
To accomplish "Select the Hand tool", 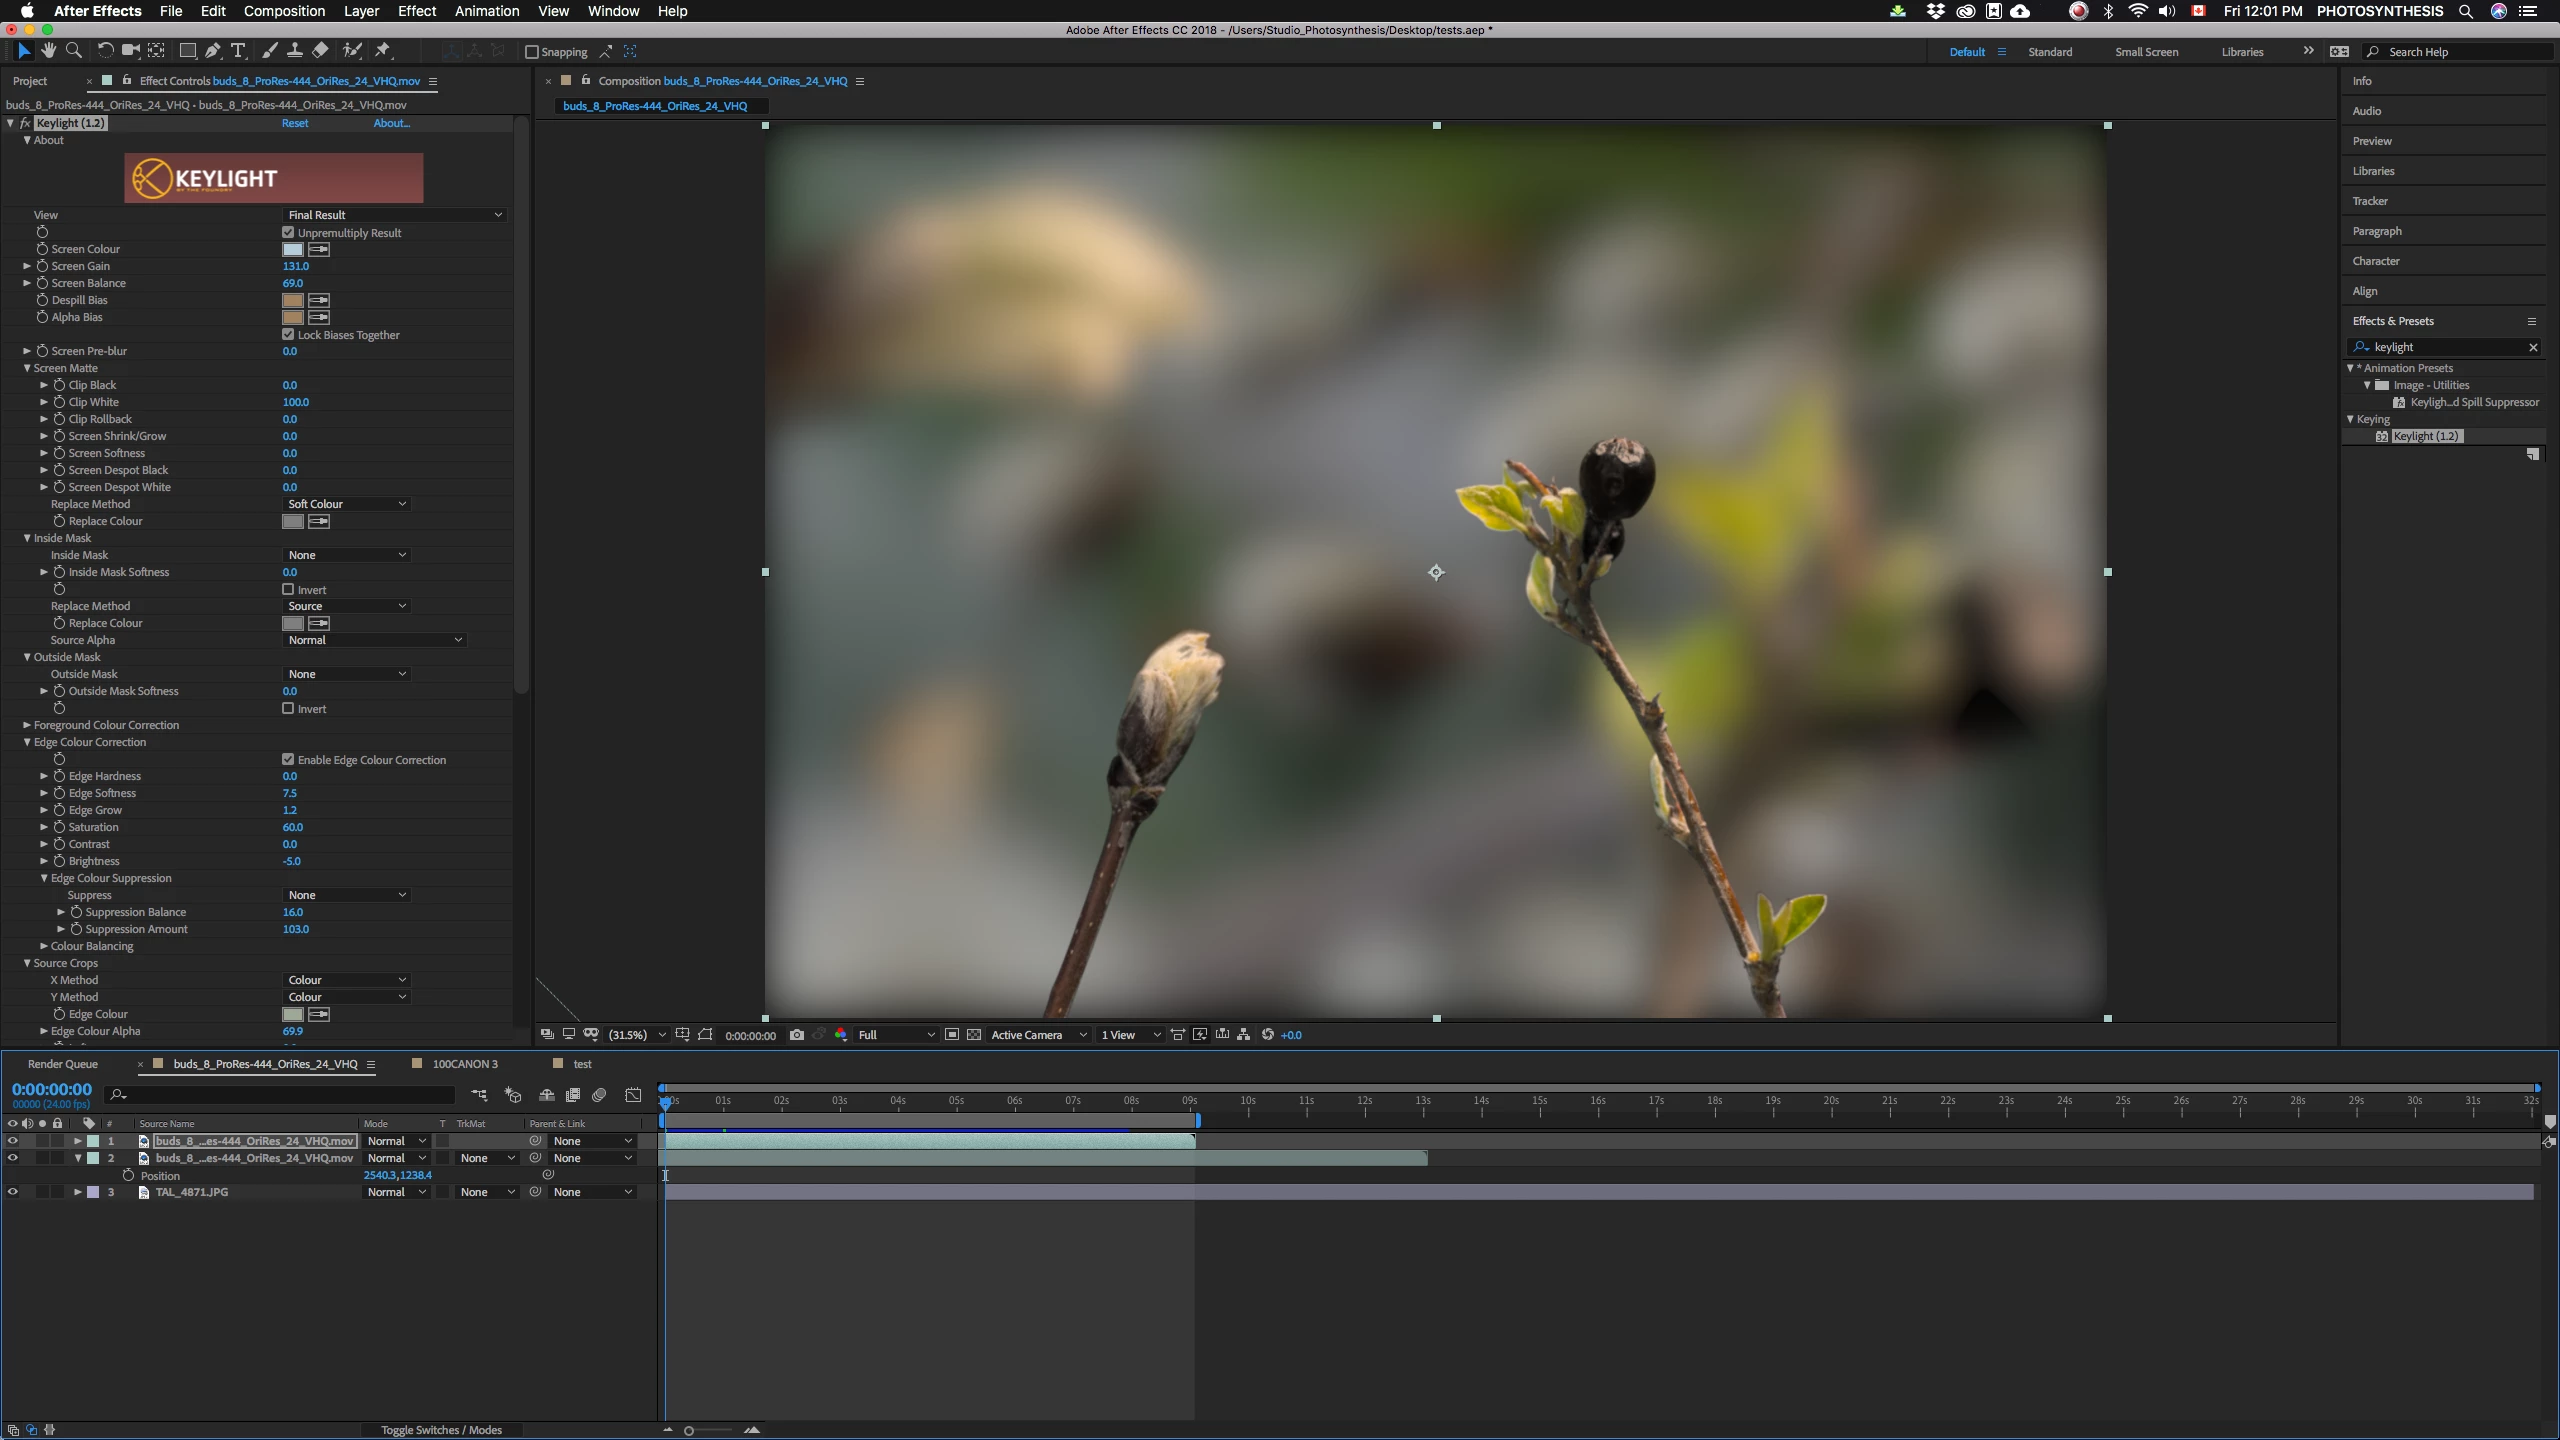I will (48, 50).
